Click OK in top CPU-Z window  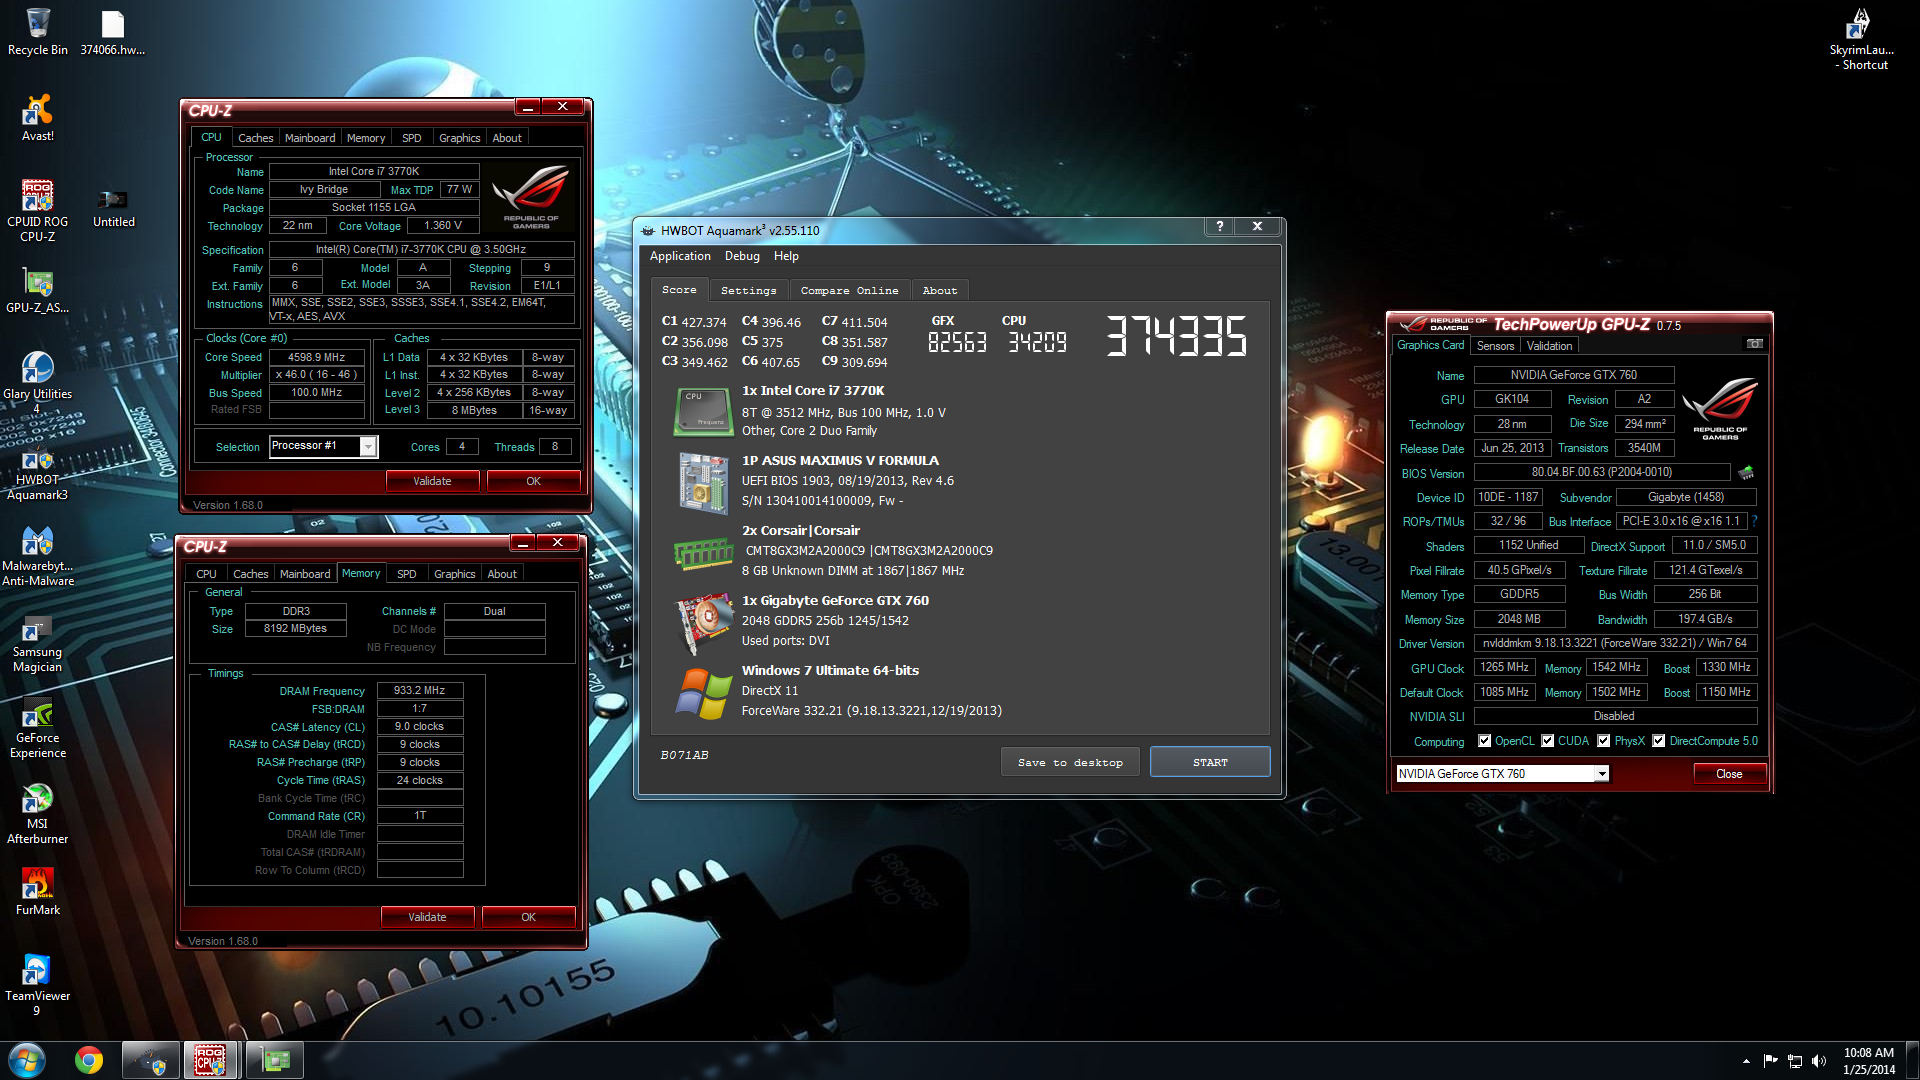pos(533,481)
